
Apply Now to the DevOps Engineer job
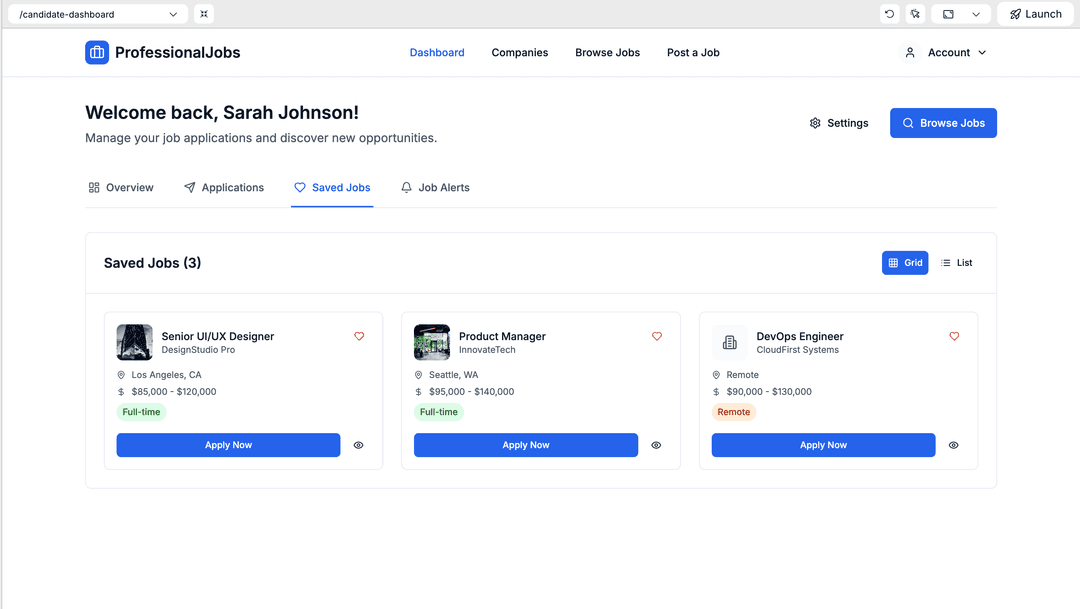pos(823,445)
